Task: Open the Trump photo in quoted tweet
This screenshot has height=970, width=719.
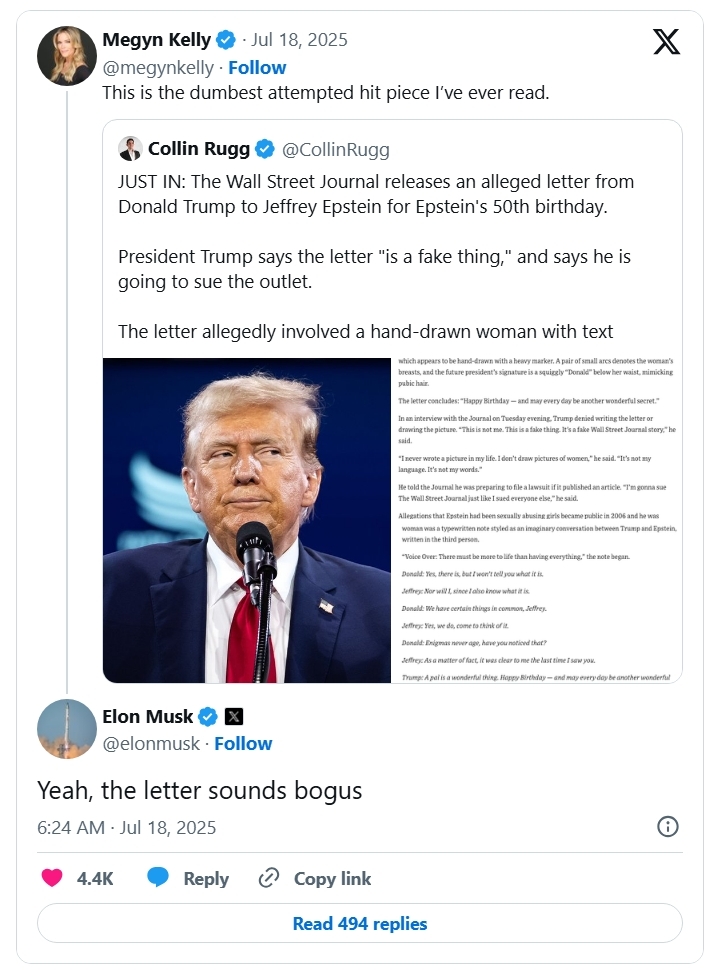Action: (247, 520)
